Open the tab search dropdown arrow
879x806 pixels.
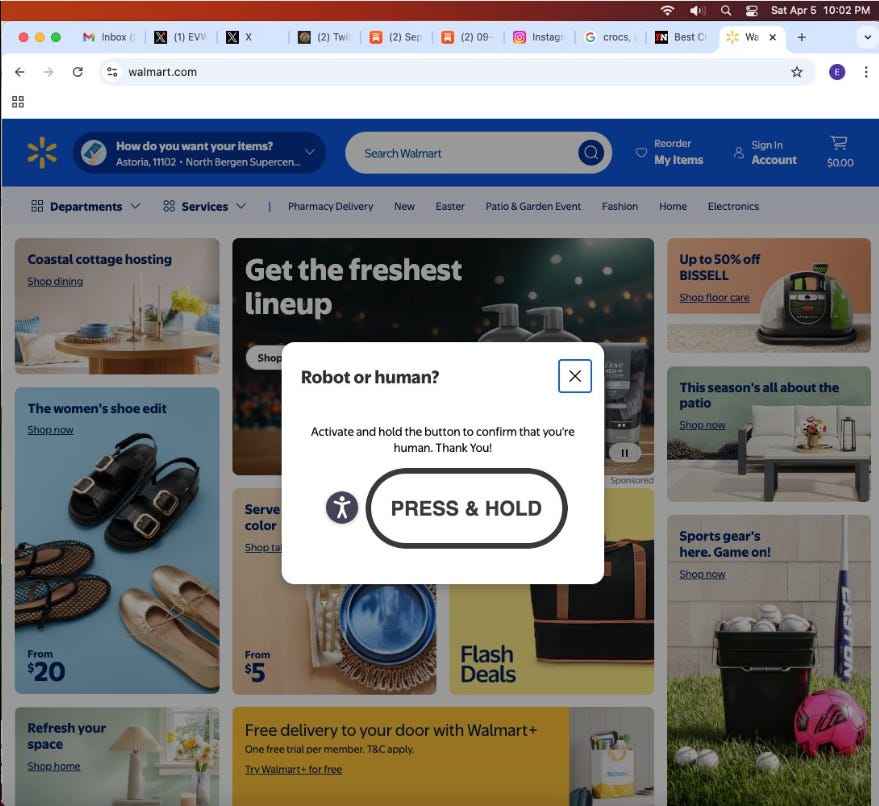(867, 38)
